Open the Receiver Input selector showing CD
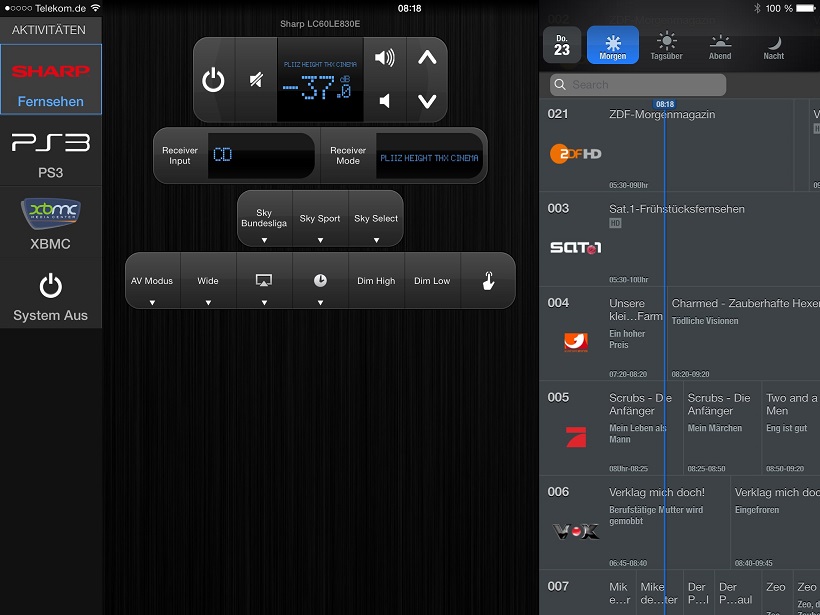Screen dimensions: 820x615 pos(237,155)
